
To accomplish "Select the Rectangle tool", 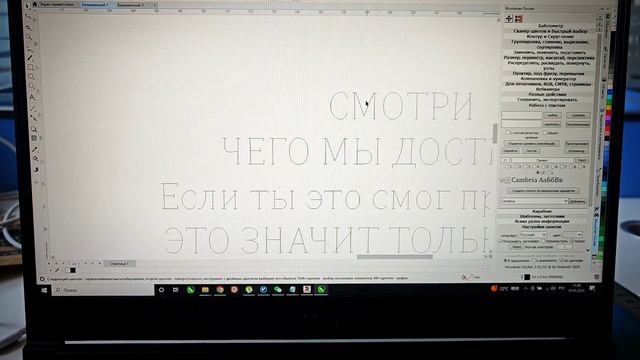I will pyautogui.click(x=30, y=67).
